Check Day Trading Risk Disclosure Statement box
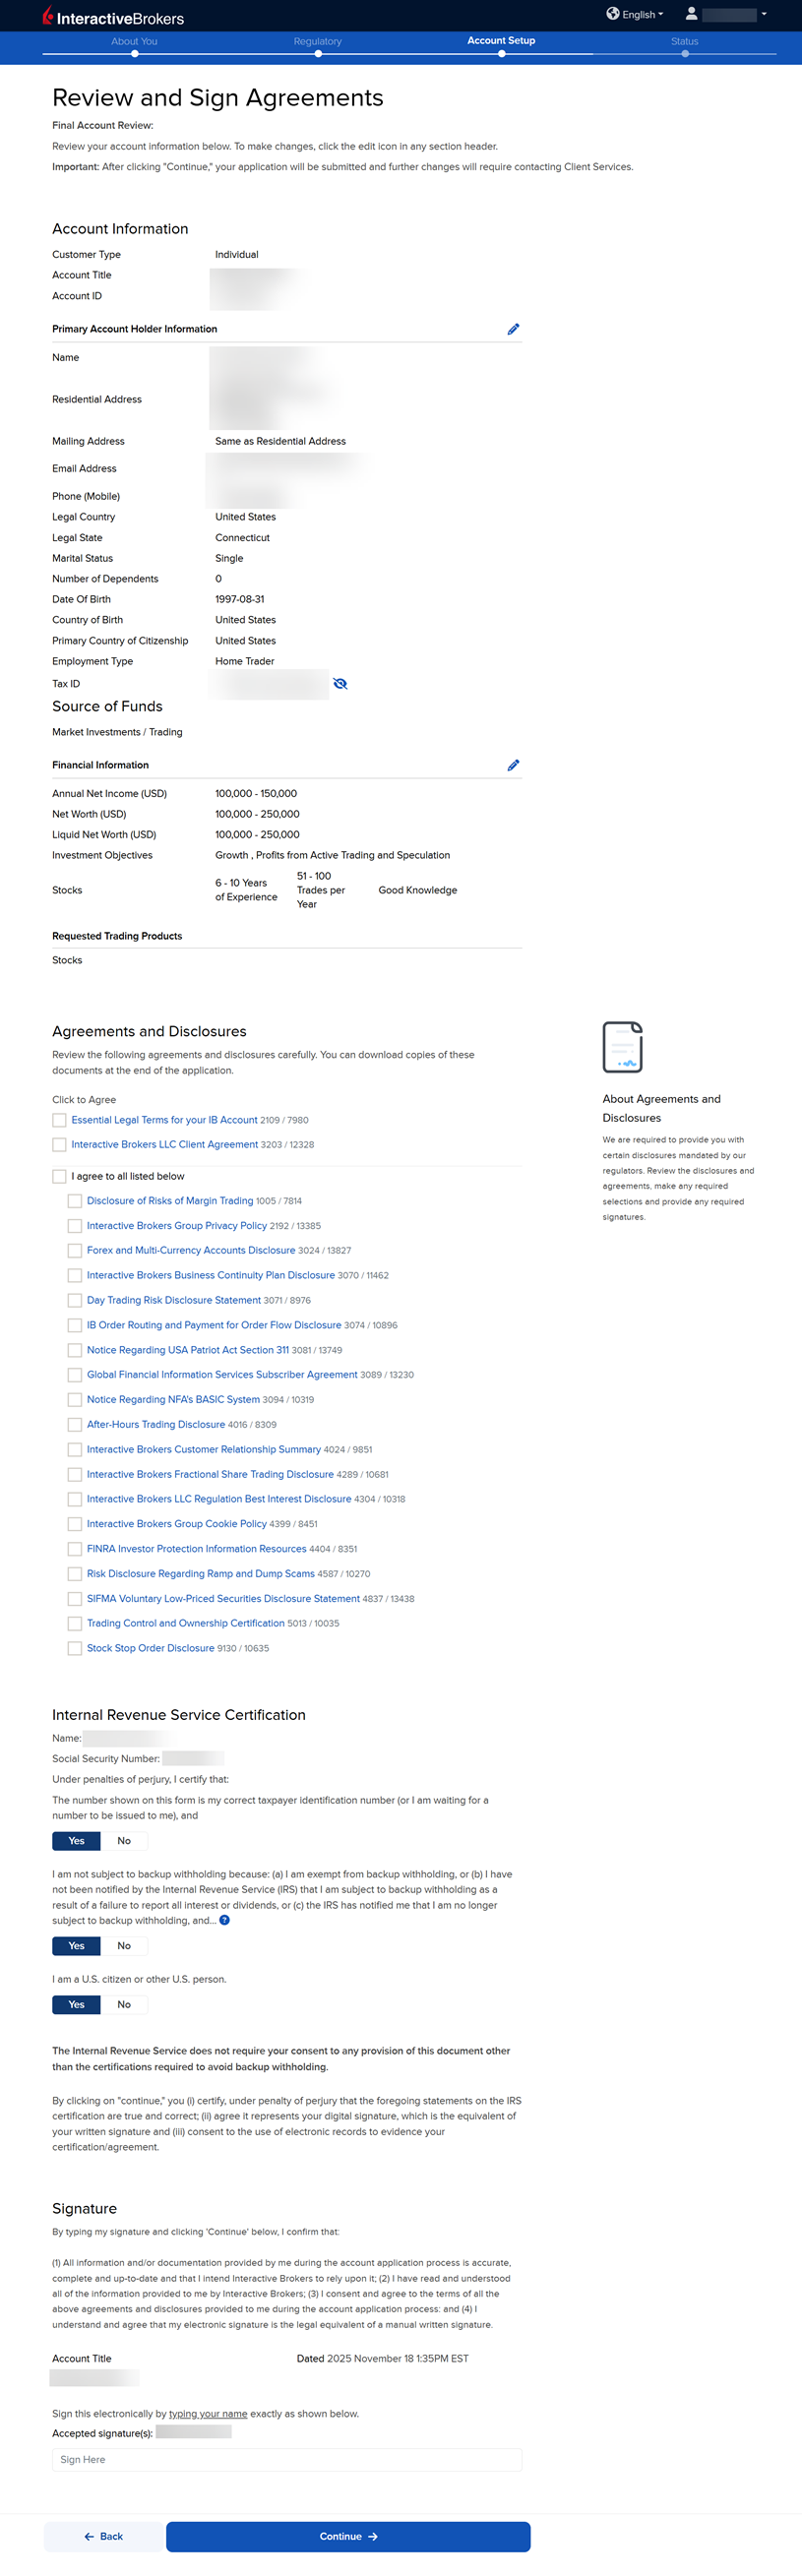The width and height of the screenshot is (802, 2576). point(75,1301)
